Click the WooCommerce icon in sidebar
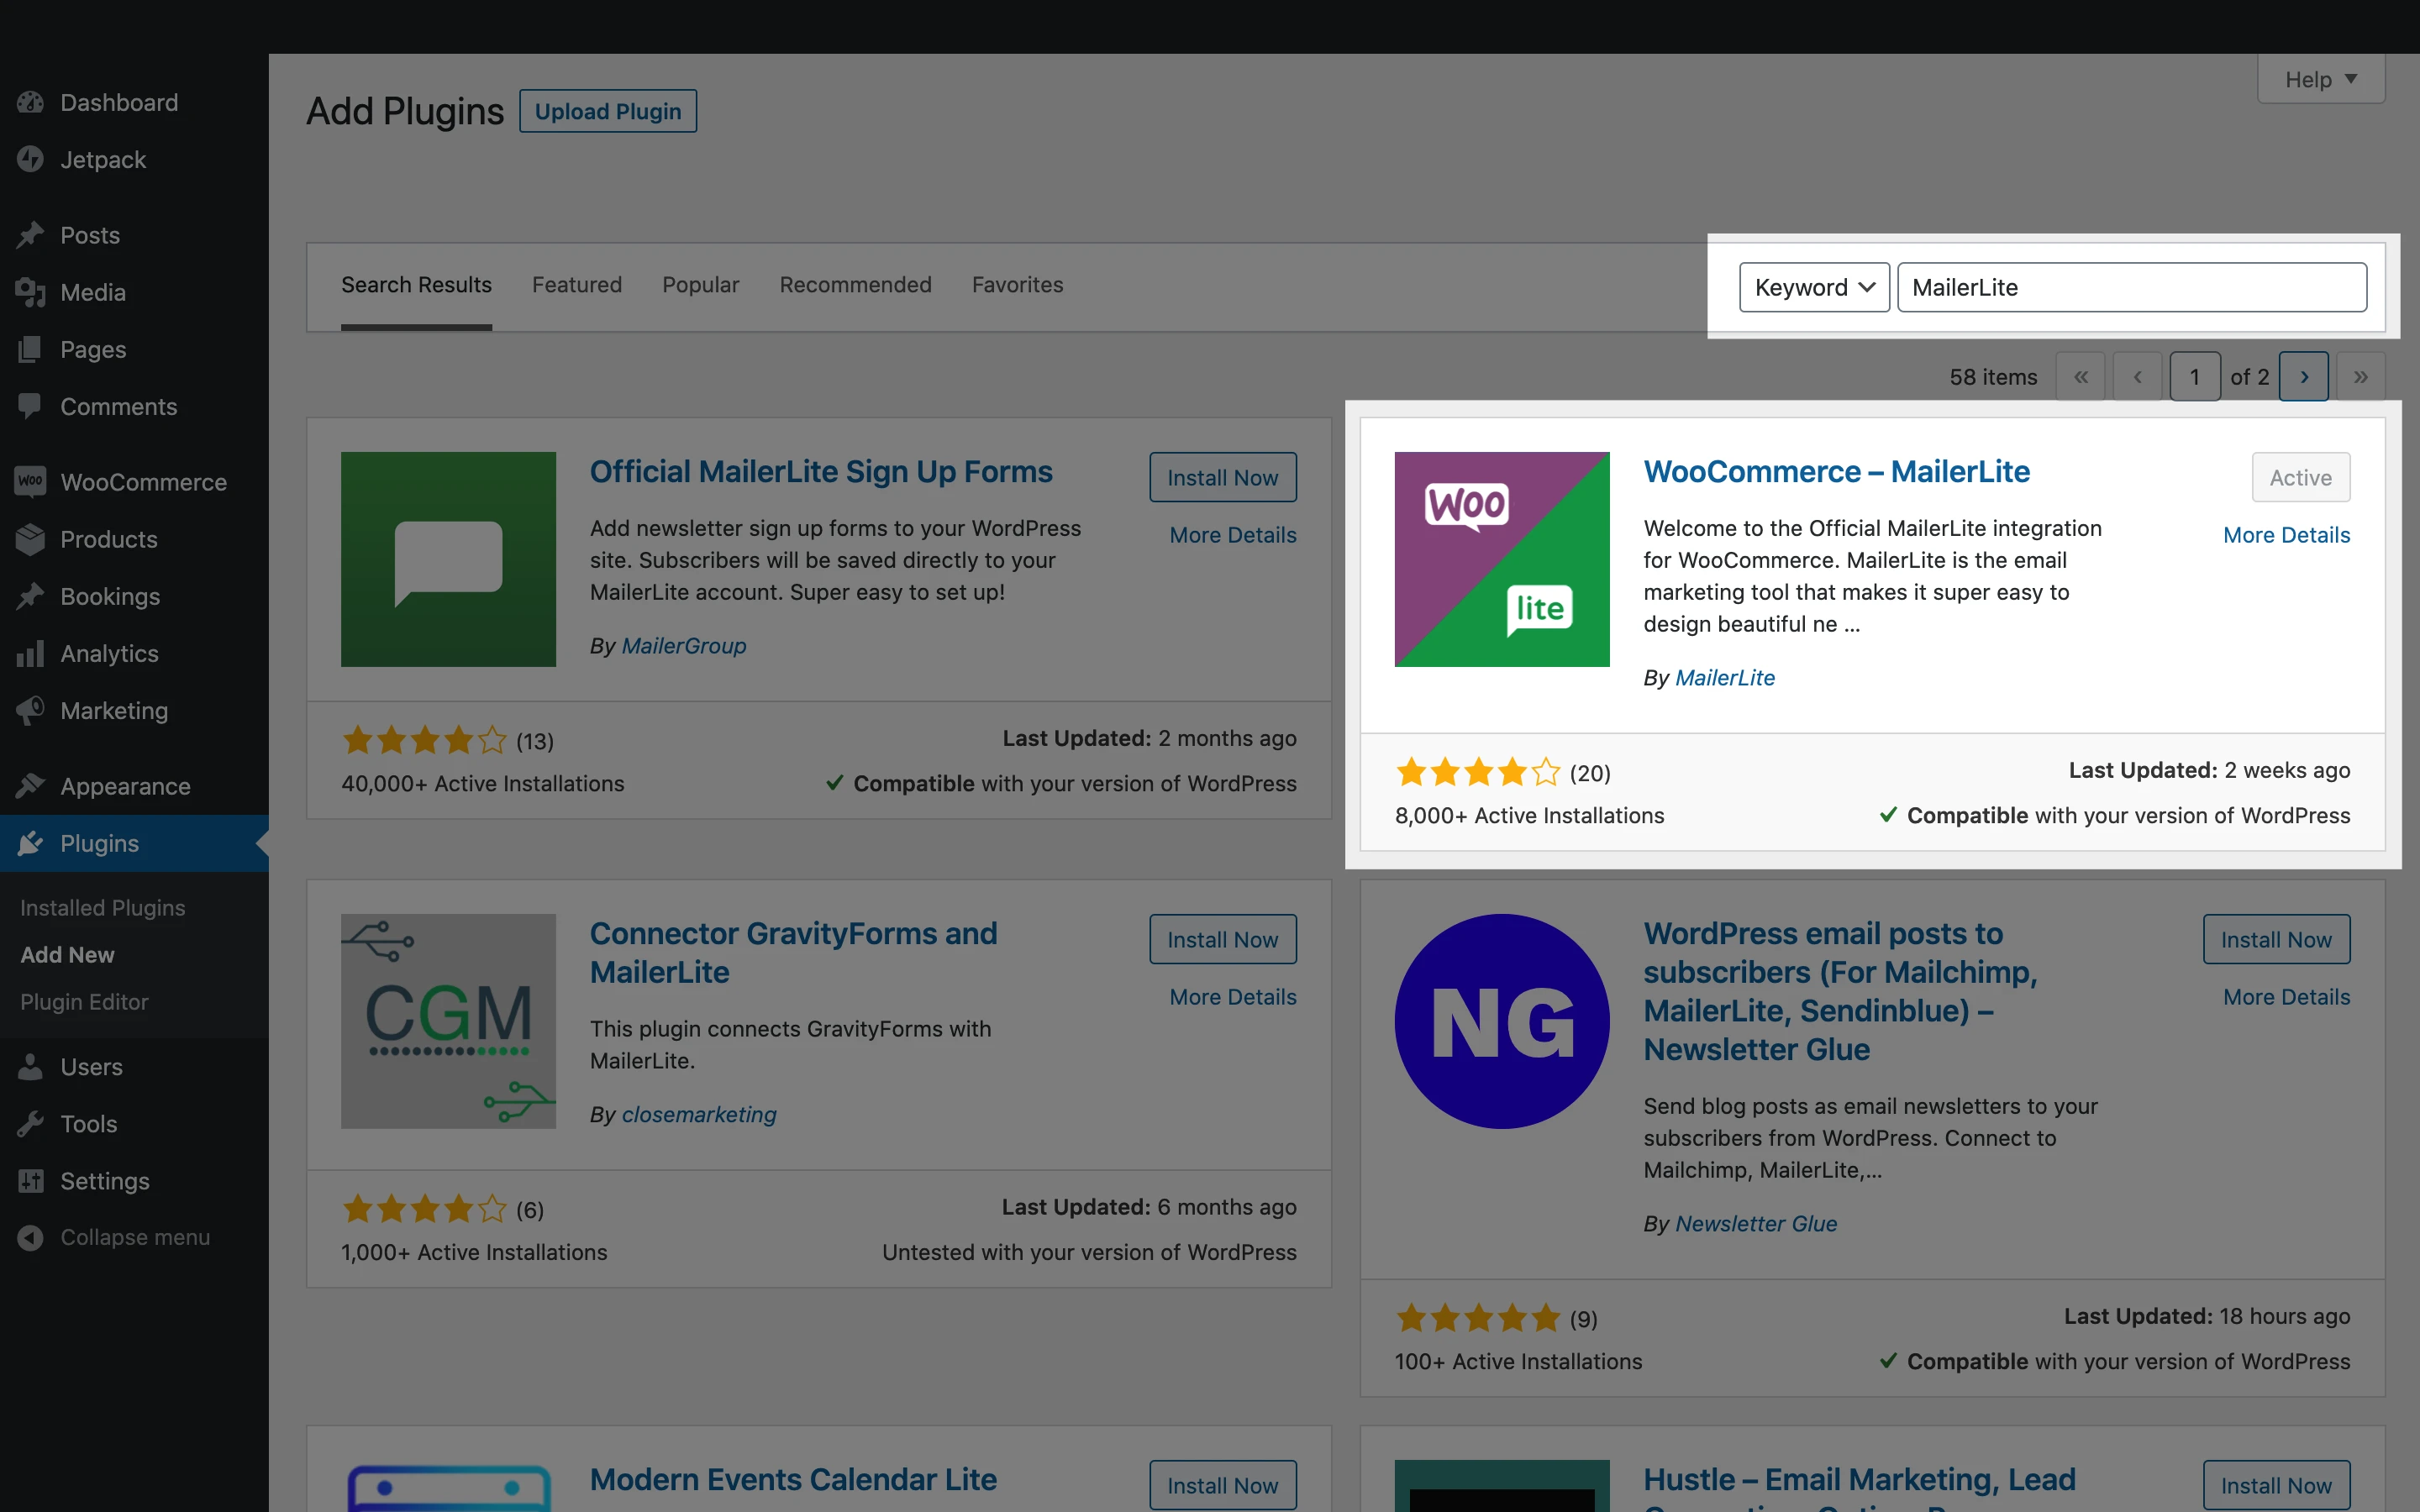 30,481
